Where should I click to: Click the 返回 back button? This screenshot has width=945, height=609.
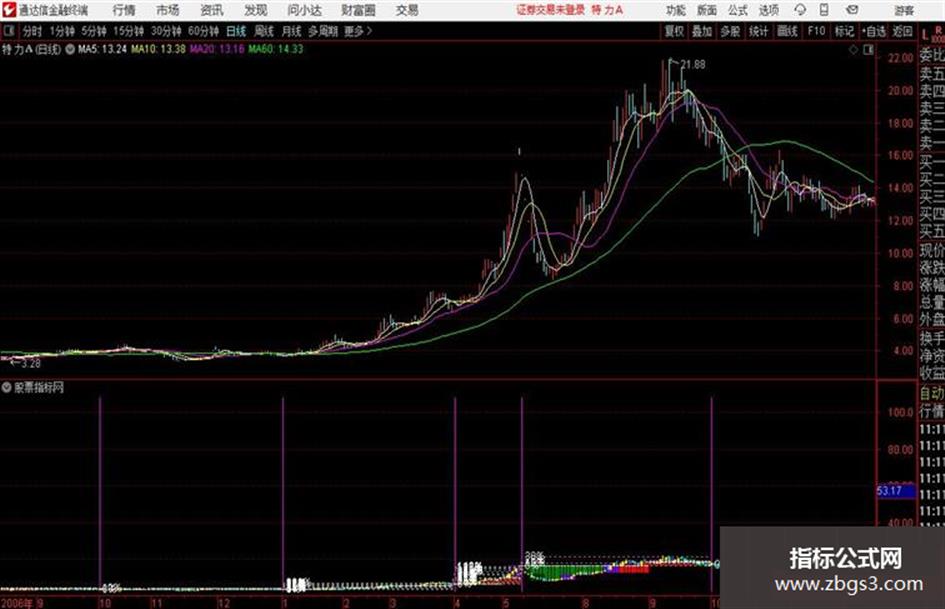point(902,31)
